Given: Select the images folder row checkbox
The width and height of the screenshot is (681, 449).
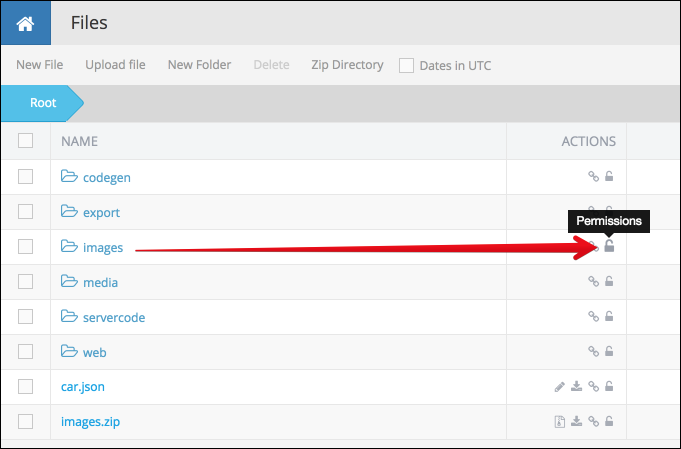Looking at the screenshot, I should click(x=25, y=247).
